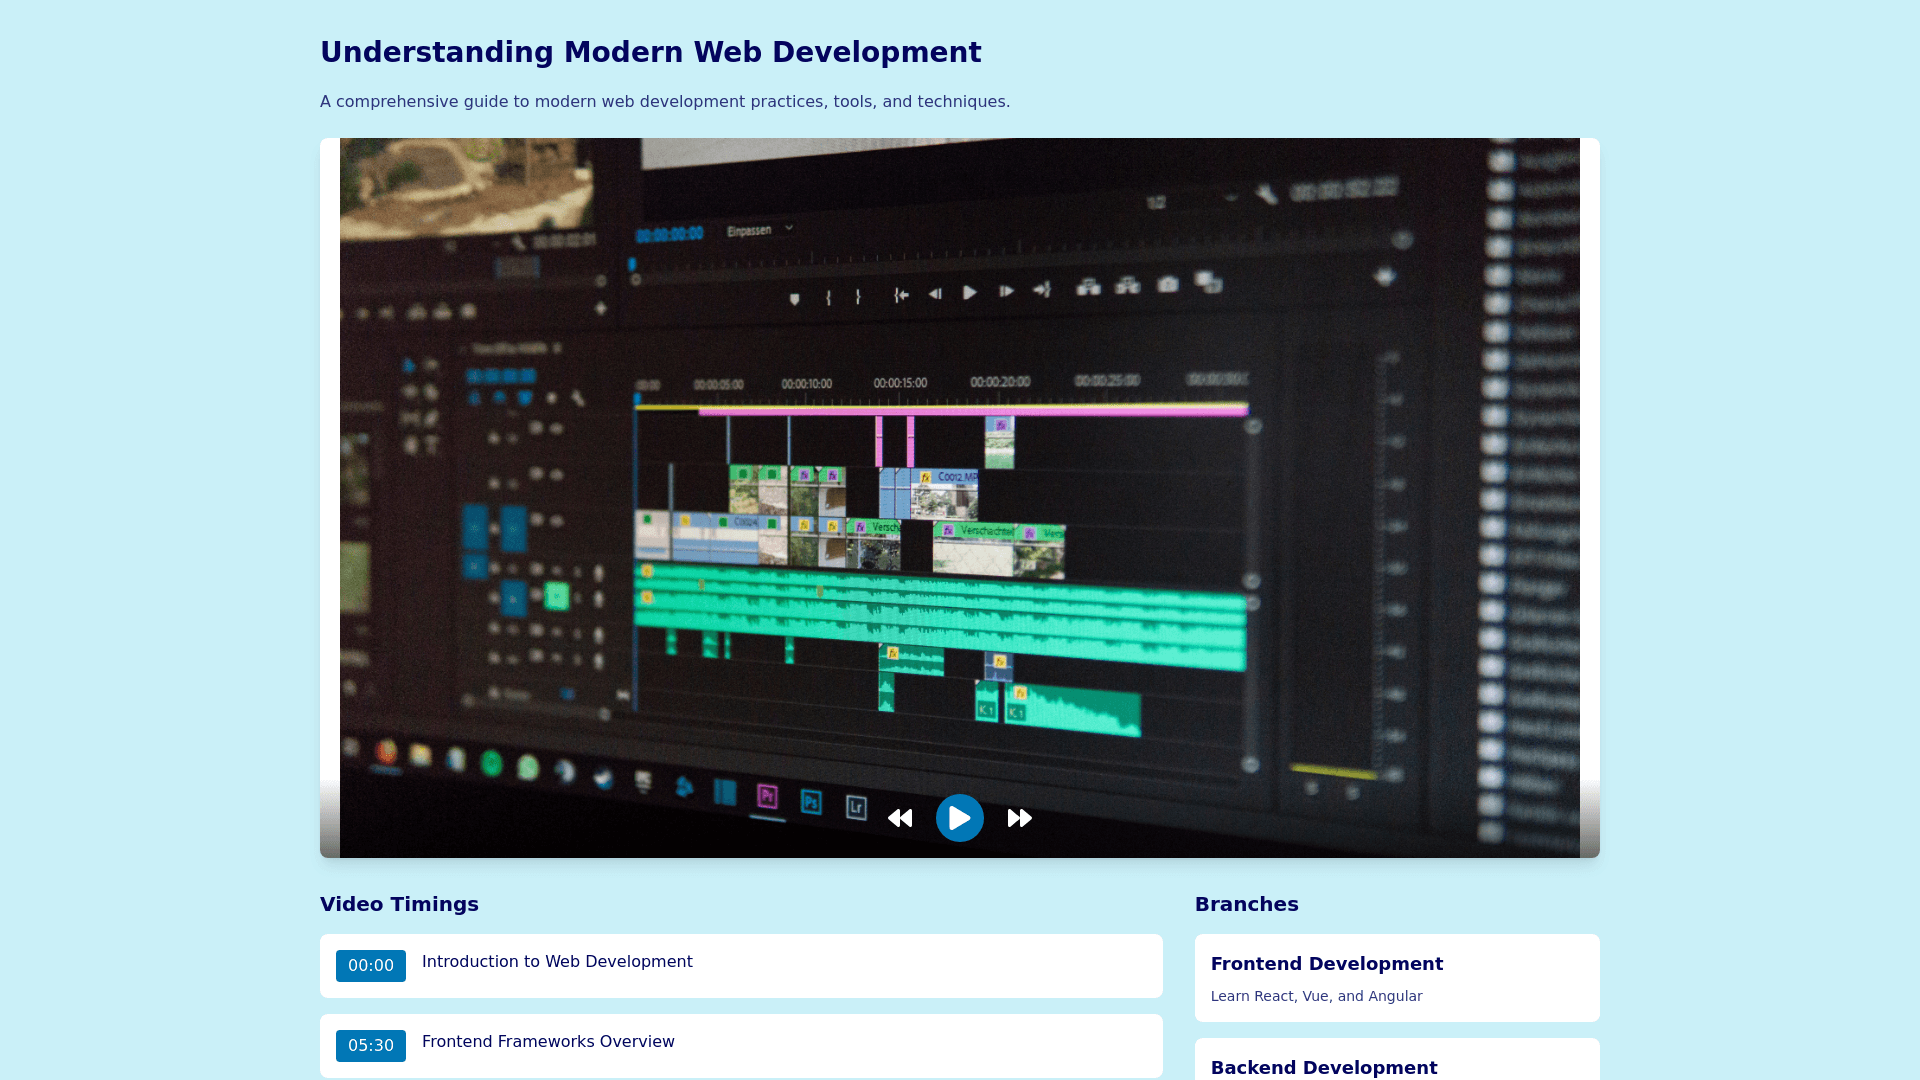The height and width of the screenshot is (1080, 1920).
Task: Click the camera export-frame icon in monitor
Action: click(1167, 285)
